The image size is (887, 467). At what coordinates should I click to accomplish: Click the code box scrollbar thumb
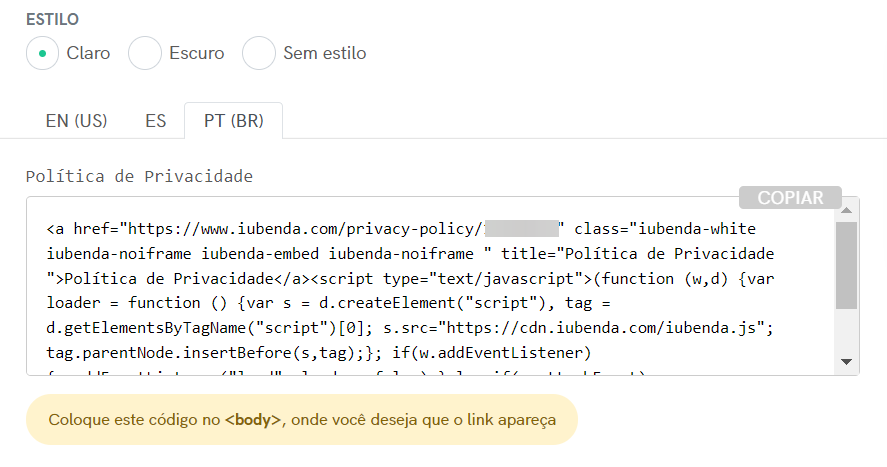(x=846, y=264)
